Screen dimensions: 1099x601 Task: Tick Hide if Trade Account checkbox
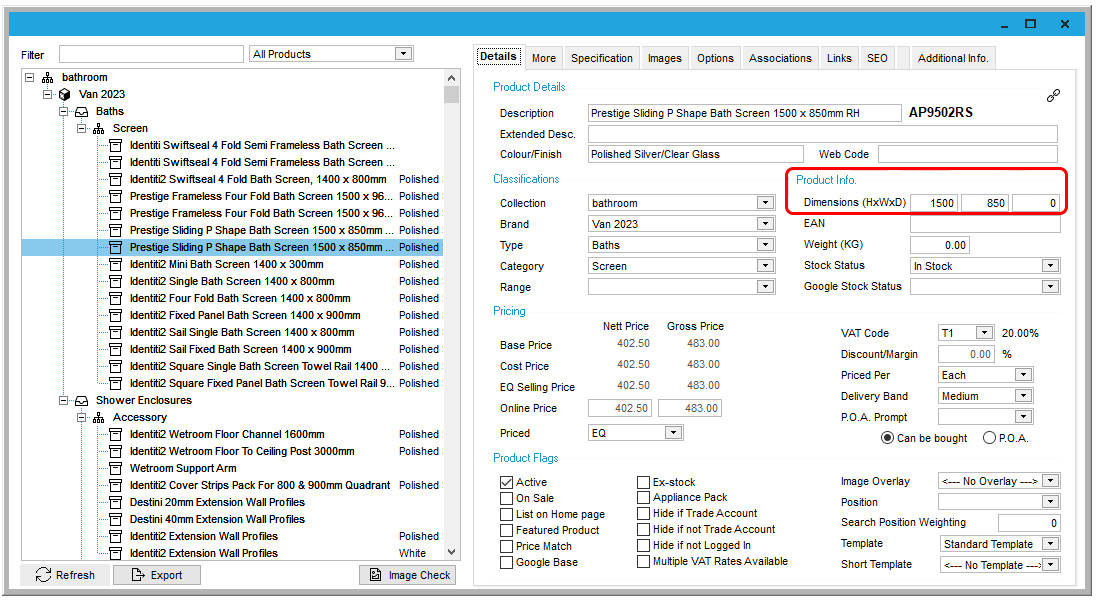pyautogui.click(x=643, y=513)
